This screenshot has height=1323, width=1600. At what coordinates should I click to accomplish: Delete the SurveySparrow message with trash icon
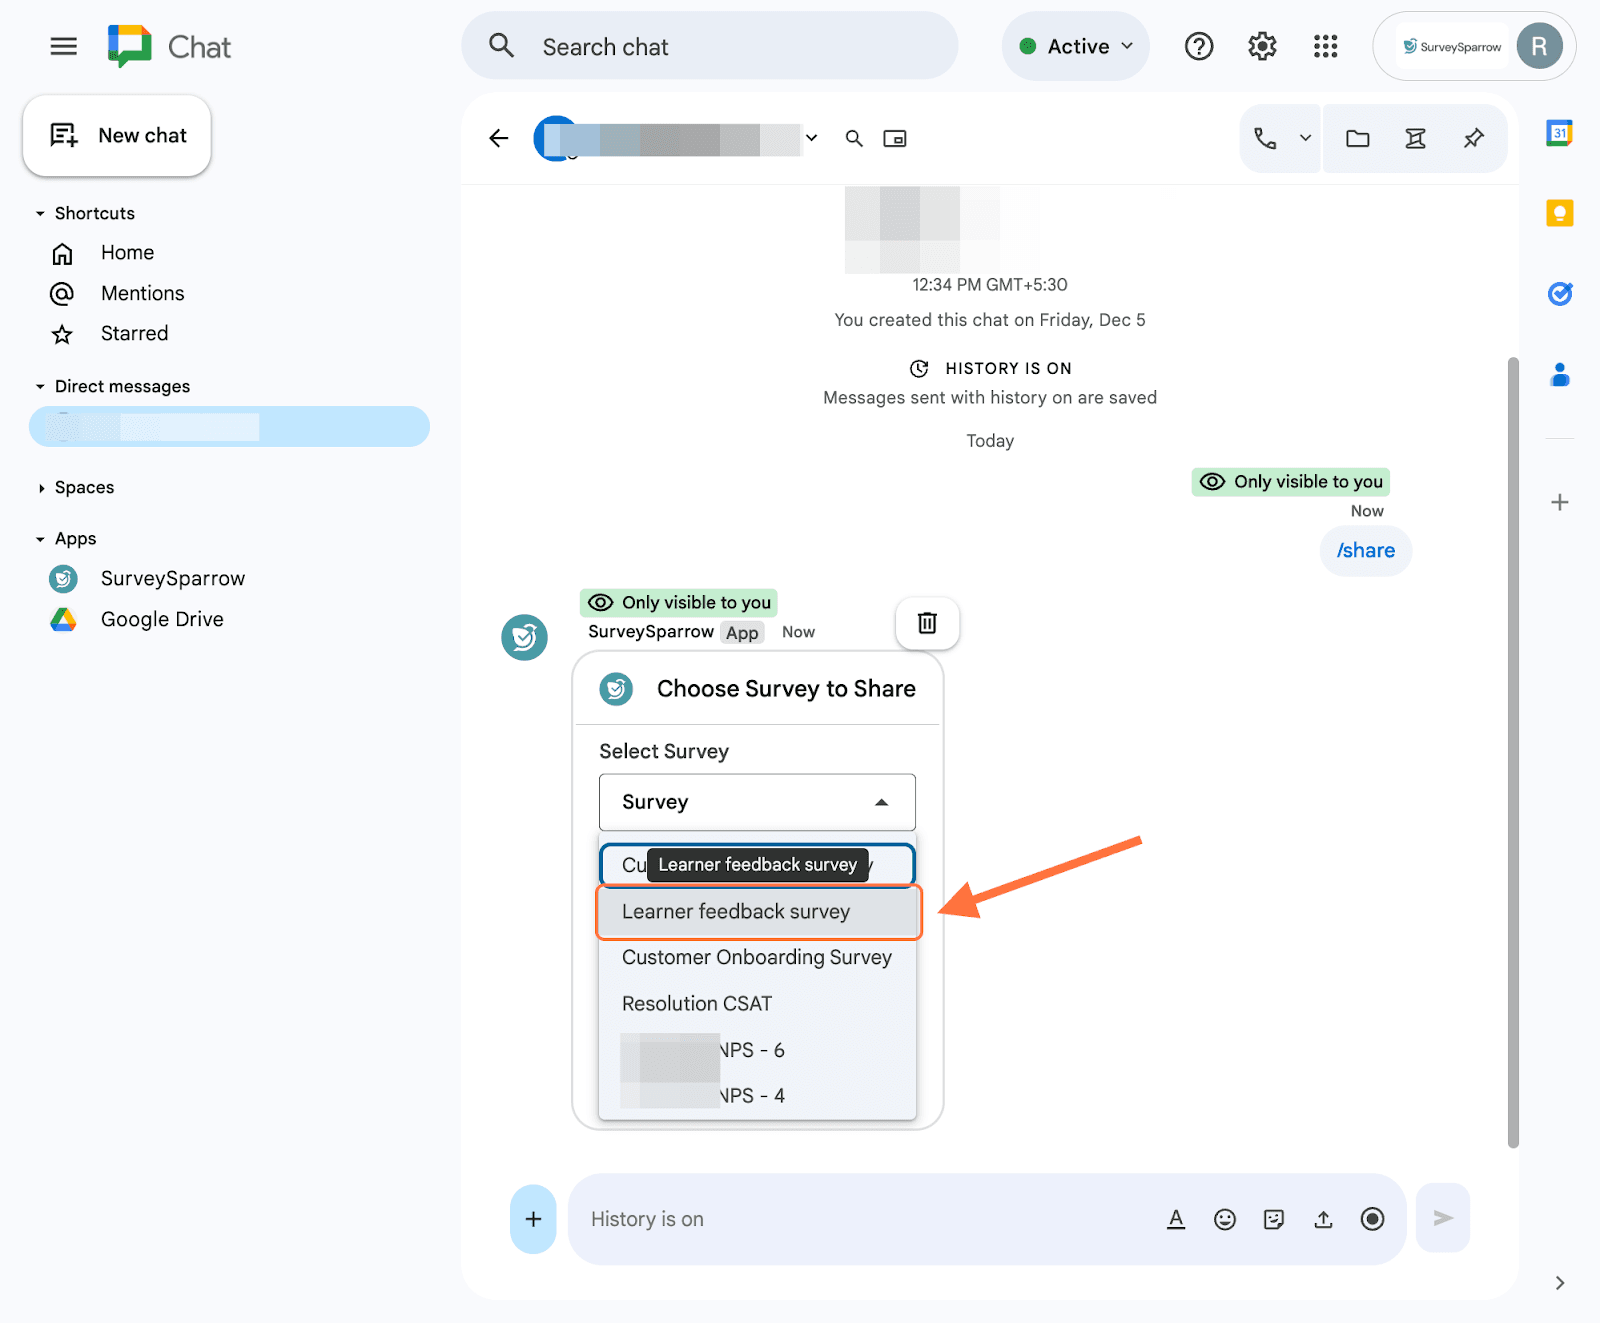tap(927, 623)
